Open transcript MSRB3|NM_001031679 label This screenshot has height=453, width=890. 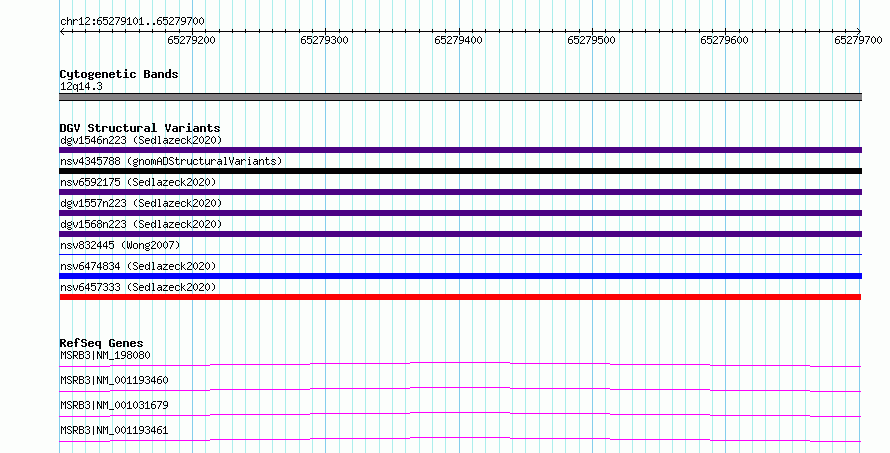coord(114,405)
